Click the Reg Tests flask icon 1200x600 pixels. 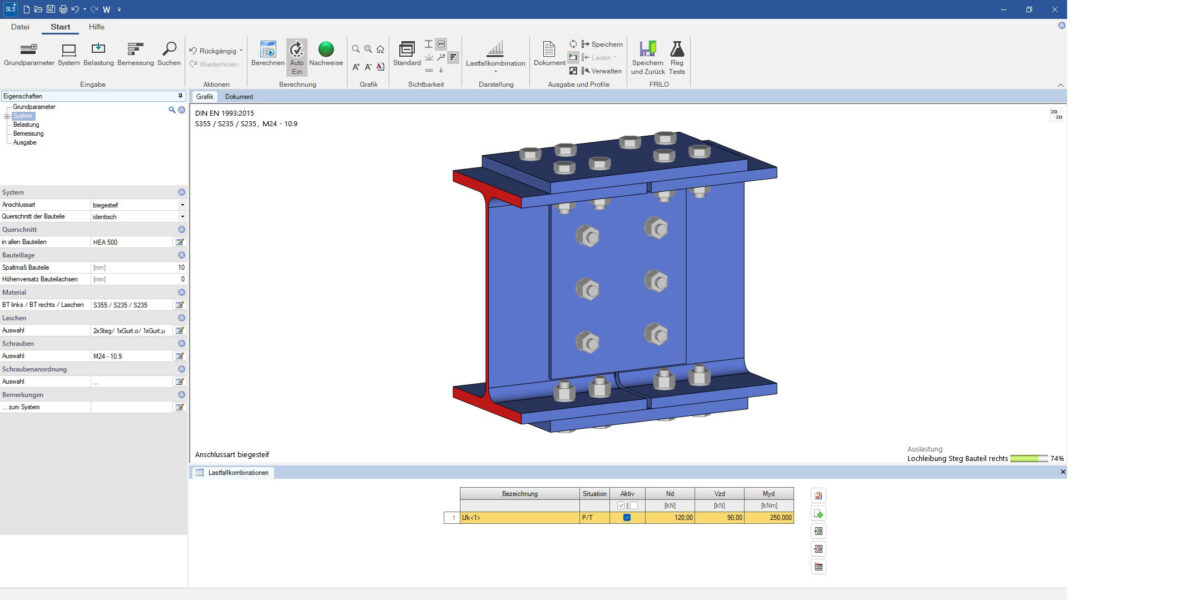pyautogui.click(x=677, y=53)
